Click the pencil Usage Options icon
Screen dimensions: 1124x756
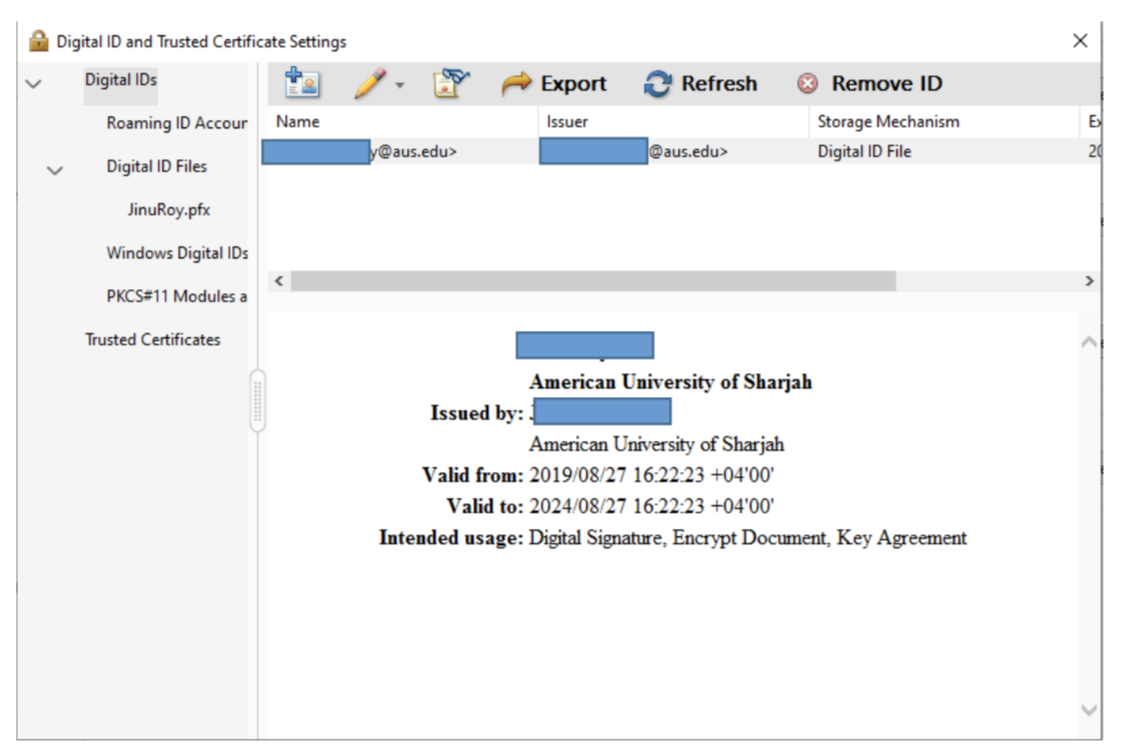coord(370,84)
